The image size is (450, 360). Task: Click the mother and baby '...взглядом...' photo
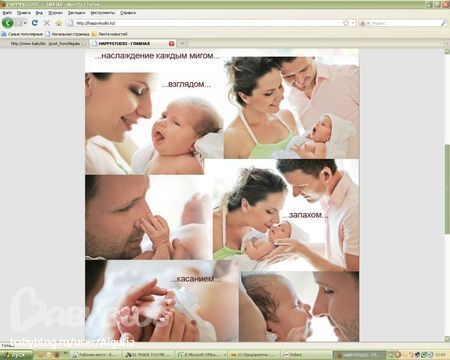pyautogui.click(x=144, y=123)
